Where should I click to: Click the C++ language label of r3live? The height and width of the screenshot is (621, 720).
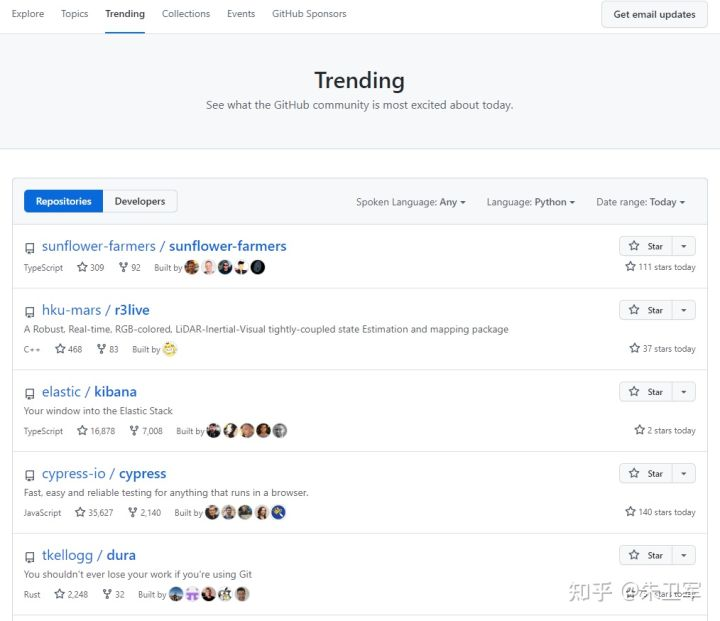32,350
